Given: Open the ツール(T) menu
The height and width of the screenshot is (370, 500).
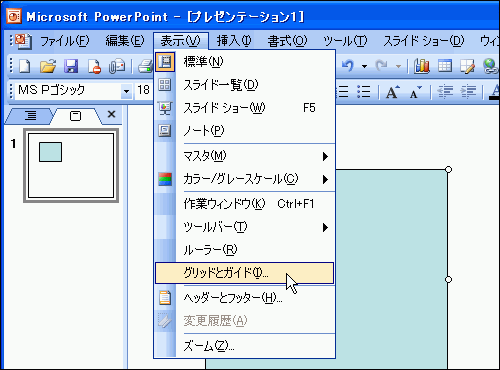Looking at the screenshot, I should tap(345, 41).
